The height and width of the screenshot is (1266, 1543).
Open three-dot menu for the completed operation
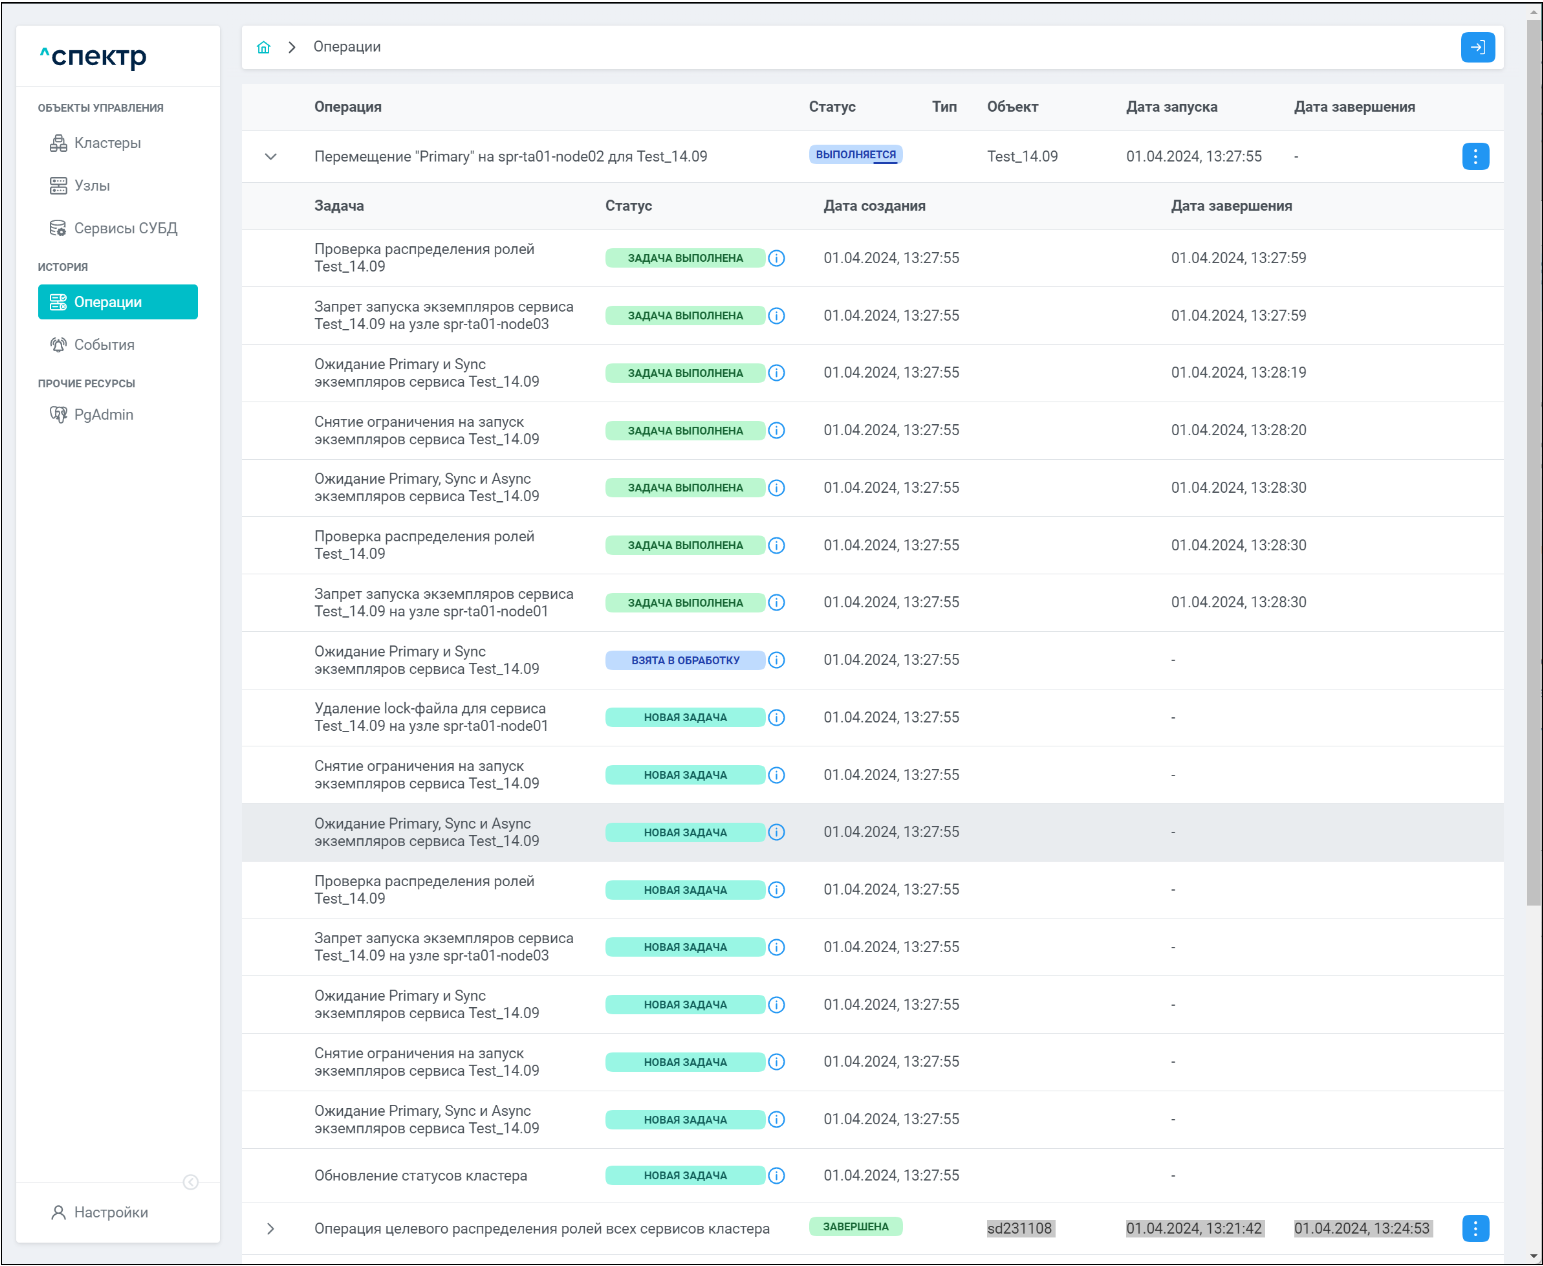pyautogui.click(x=1475, y=1228)
